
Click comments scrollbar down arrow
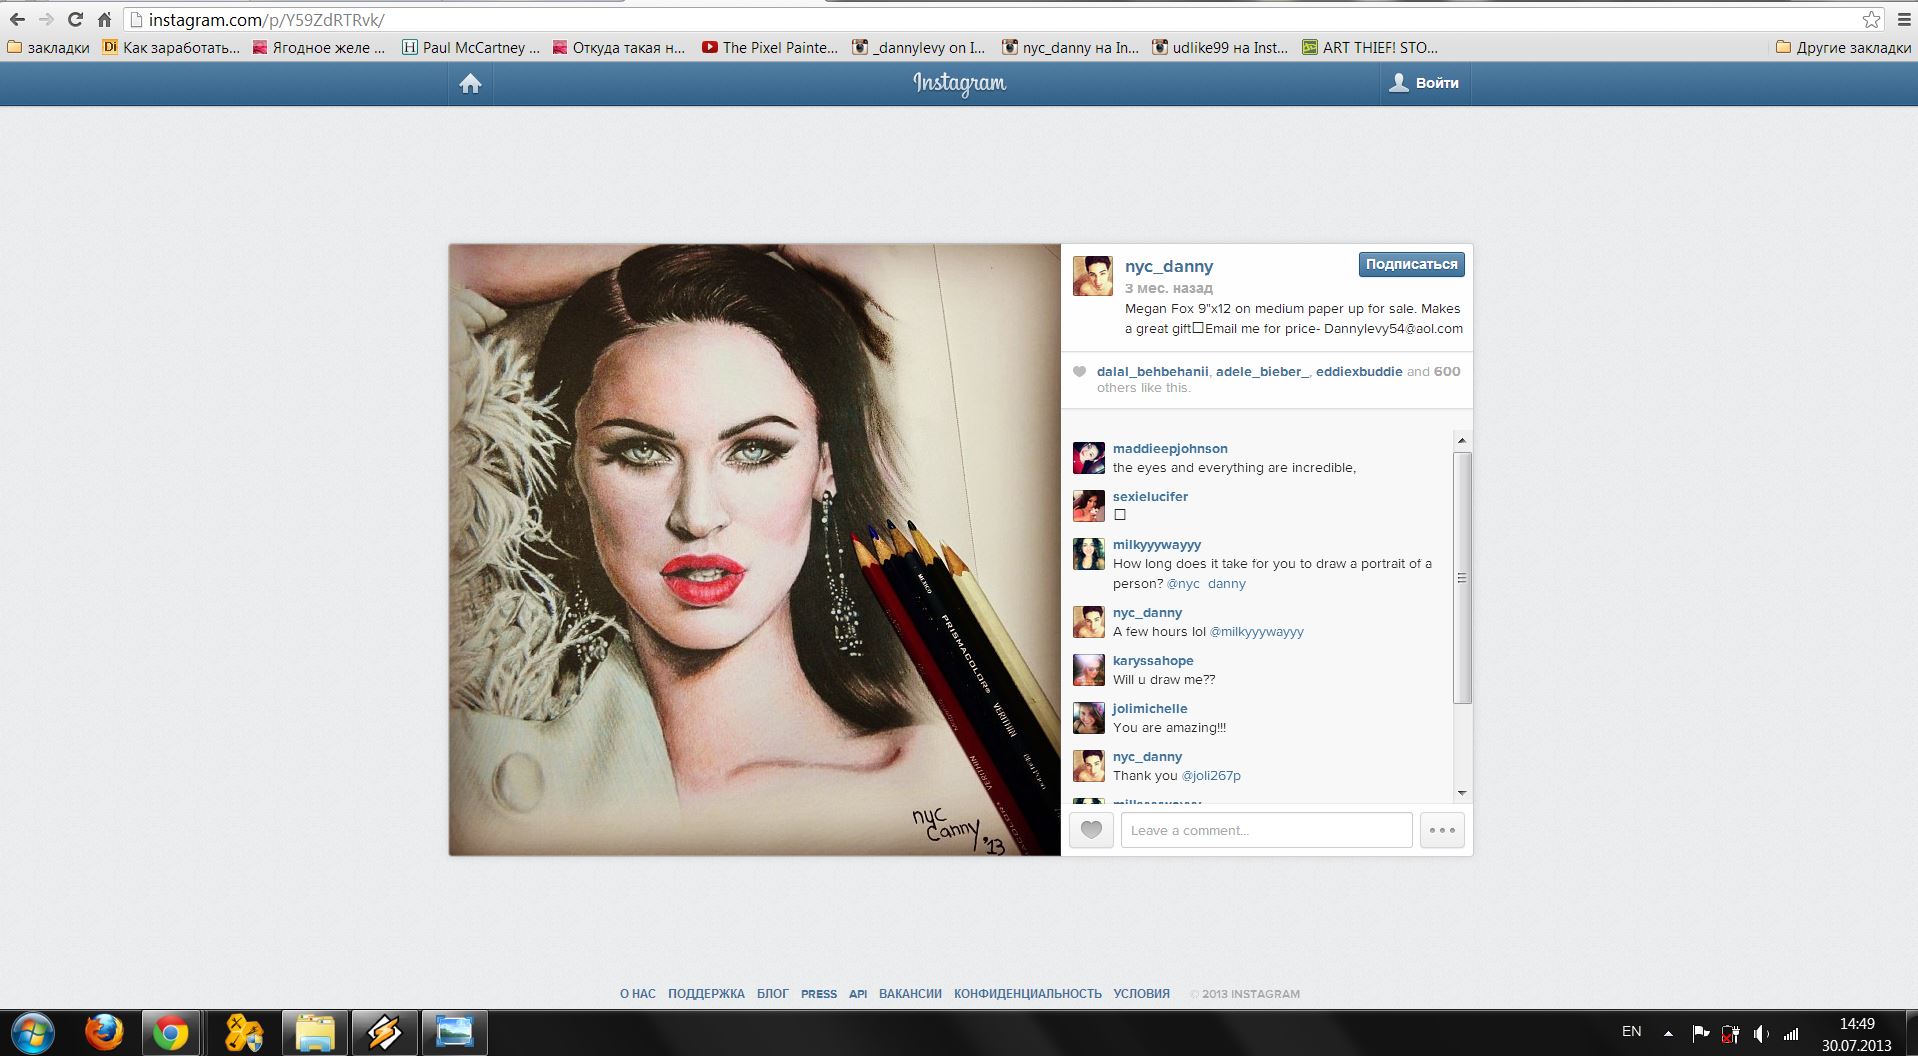click(x=1462, y=793)
